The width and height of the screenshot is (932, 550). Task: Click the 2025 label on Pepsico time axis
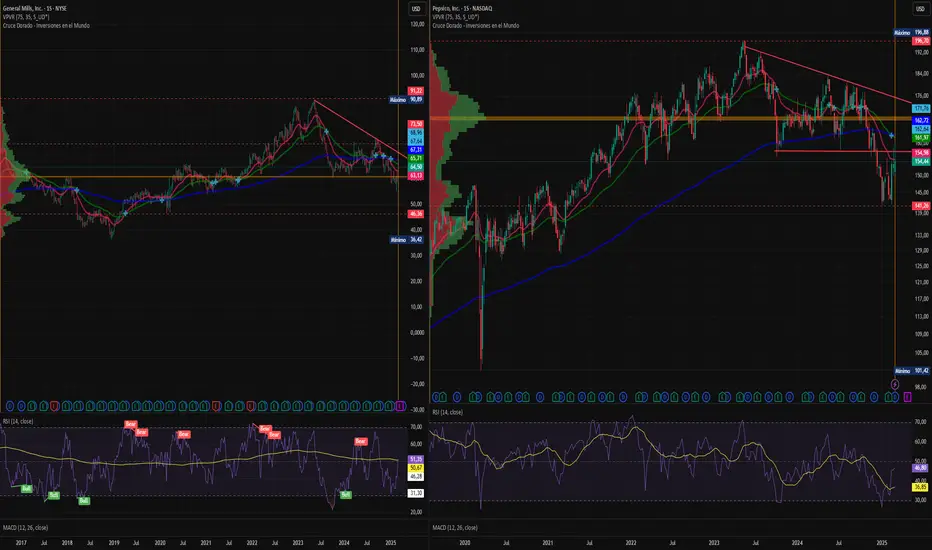point(882,543)
